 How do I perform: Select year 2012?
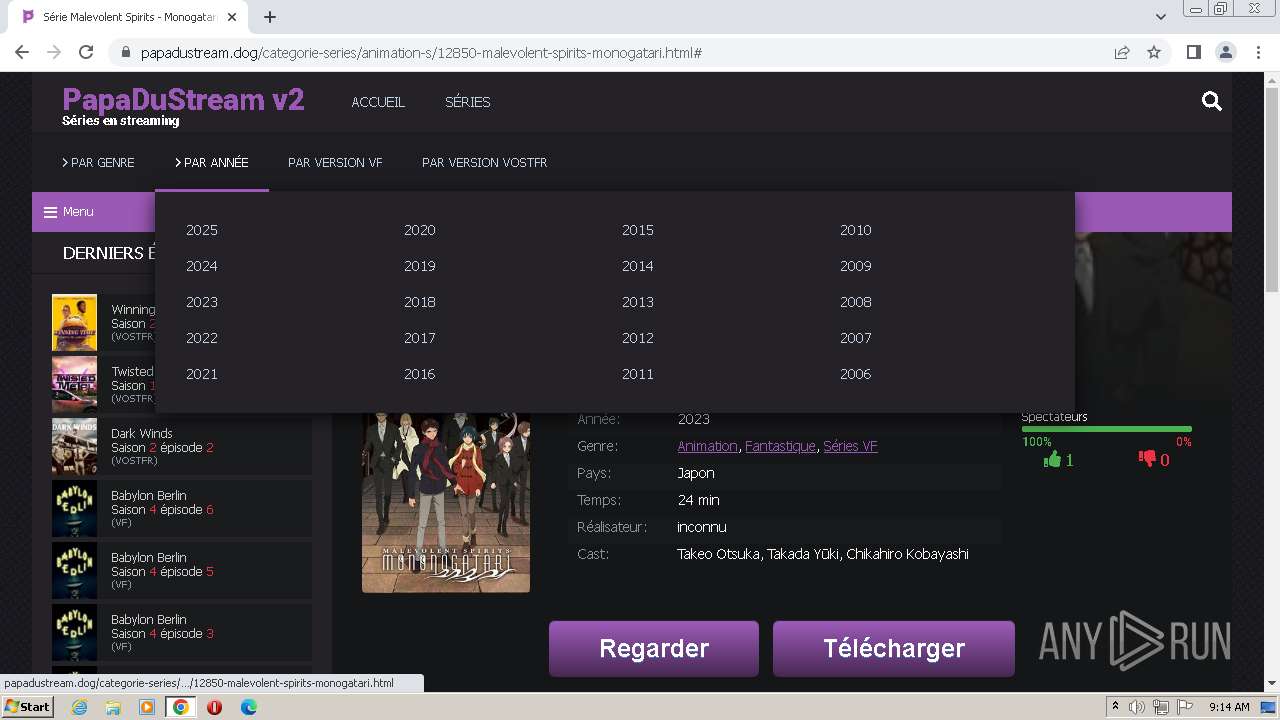coord(637,338)
